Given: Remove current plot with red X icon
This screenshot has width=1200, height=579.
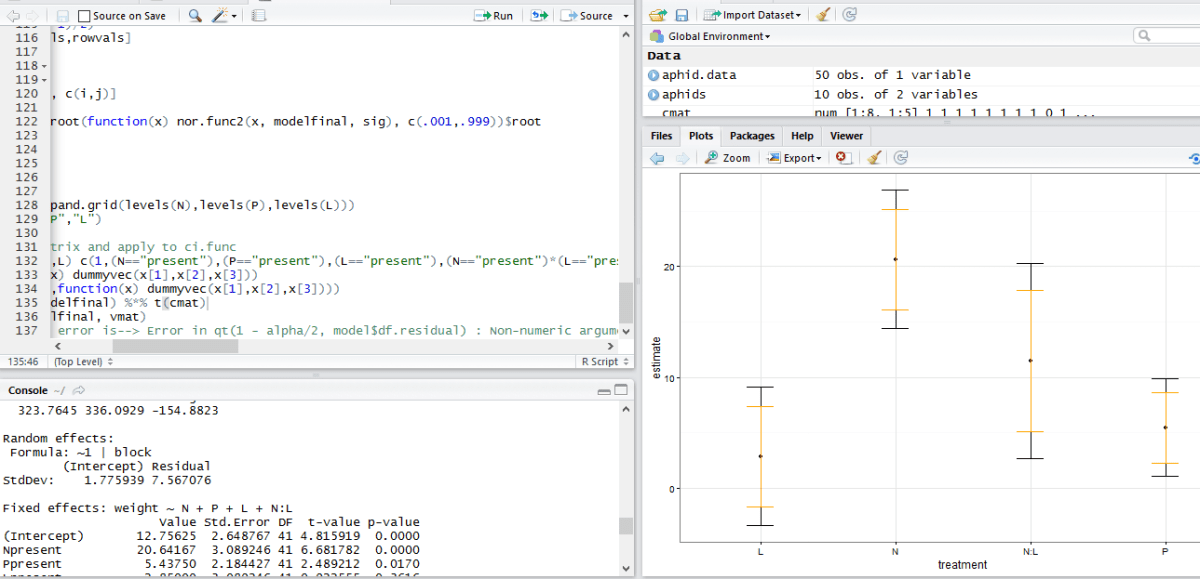Looking at the screenshot, I should [x=842, y=157].
